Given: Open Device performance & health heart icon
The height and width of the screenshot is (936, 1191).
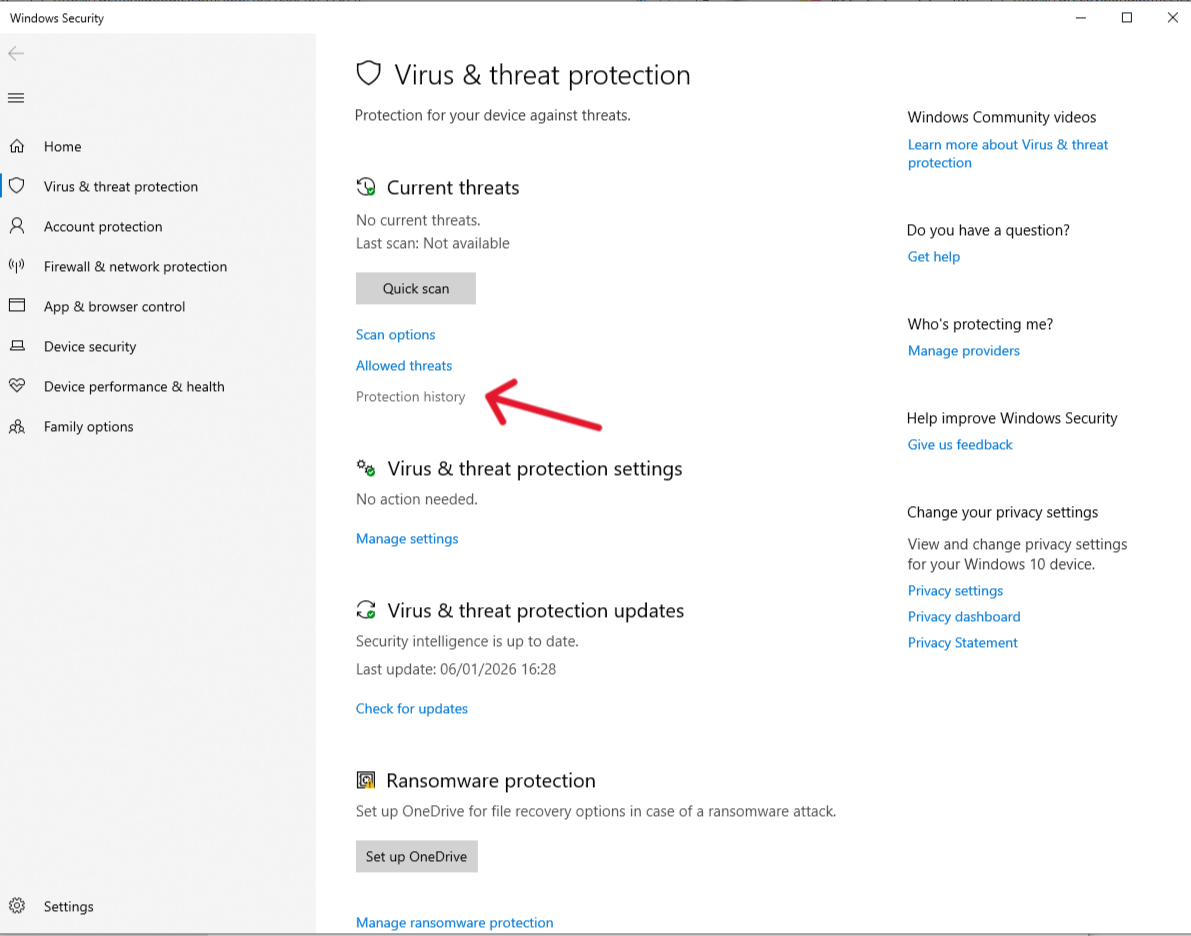Looking at the screenshot, I should pyautogui.click(x=18, y=386).
